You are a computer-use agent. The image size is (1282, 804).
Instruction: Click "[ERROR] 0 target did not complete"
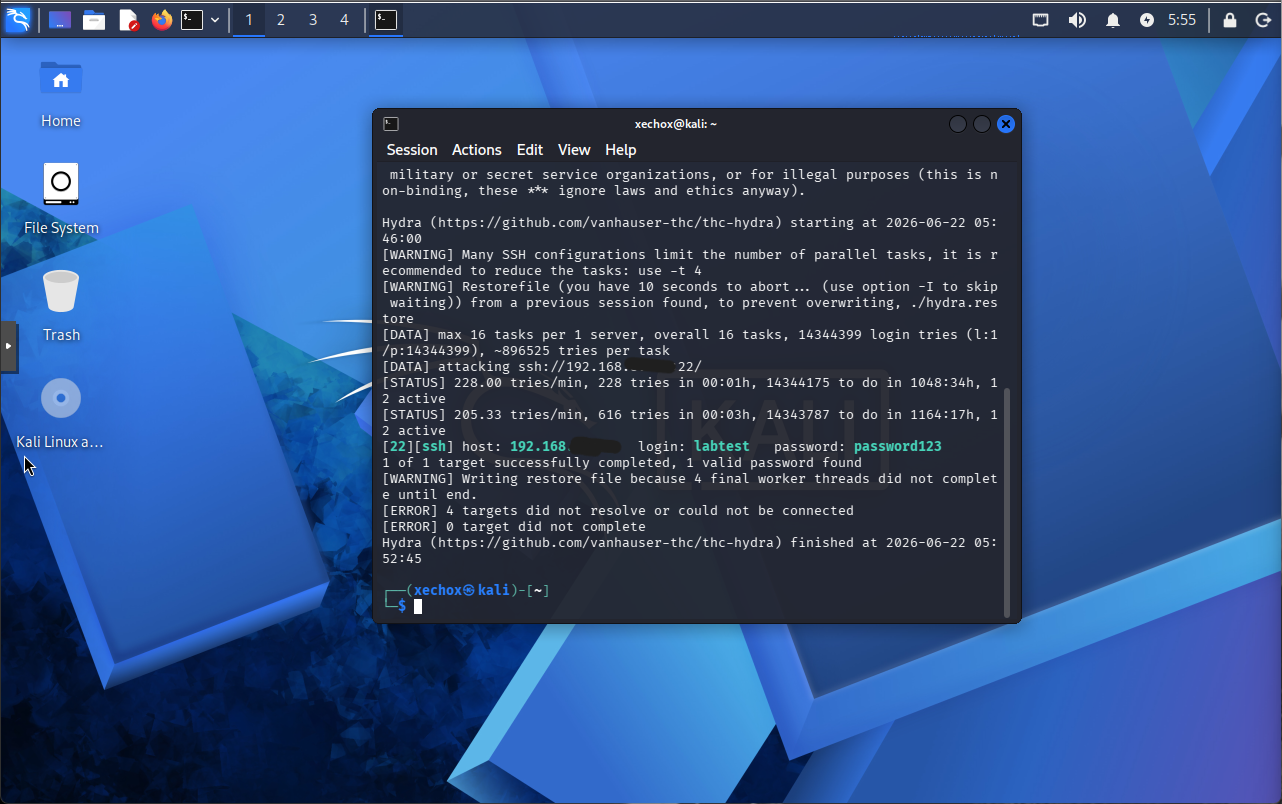pyautogui.click(x=514, y=526)
